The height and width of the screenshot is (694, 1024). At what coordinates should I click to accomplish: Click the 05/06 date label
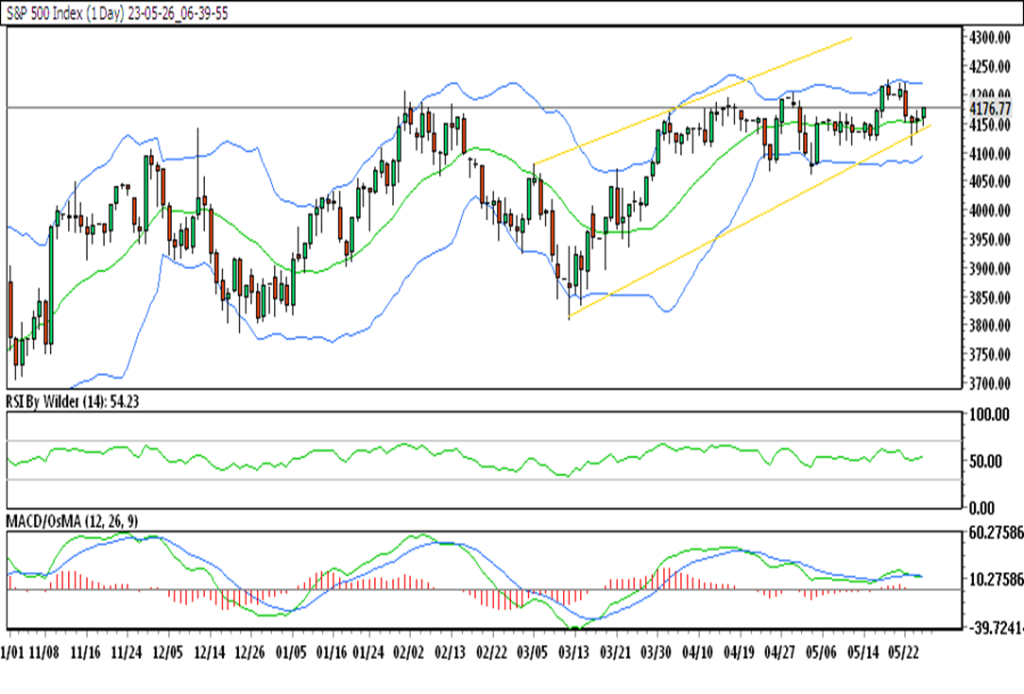coord(822,652)
